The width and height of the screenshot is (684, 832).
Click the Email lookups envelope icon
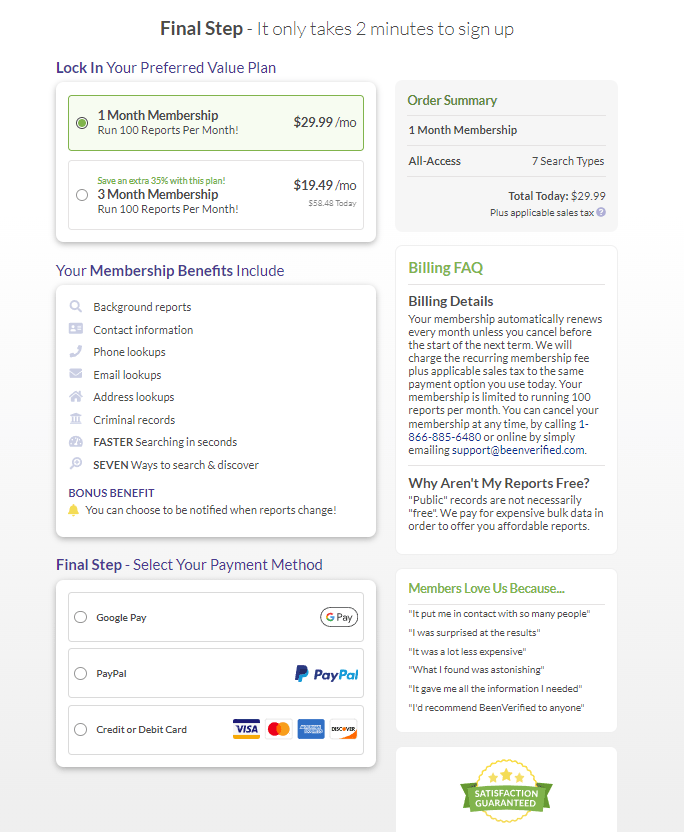(75, 374)
